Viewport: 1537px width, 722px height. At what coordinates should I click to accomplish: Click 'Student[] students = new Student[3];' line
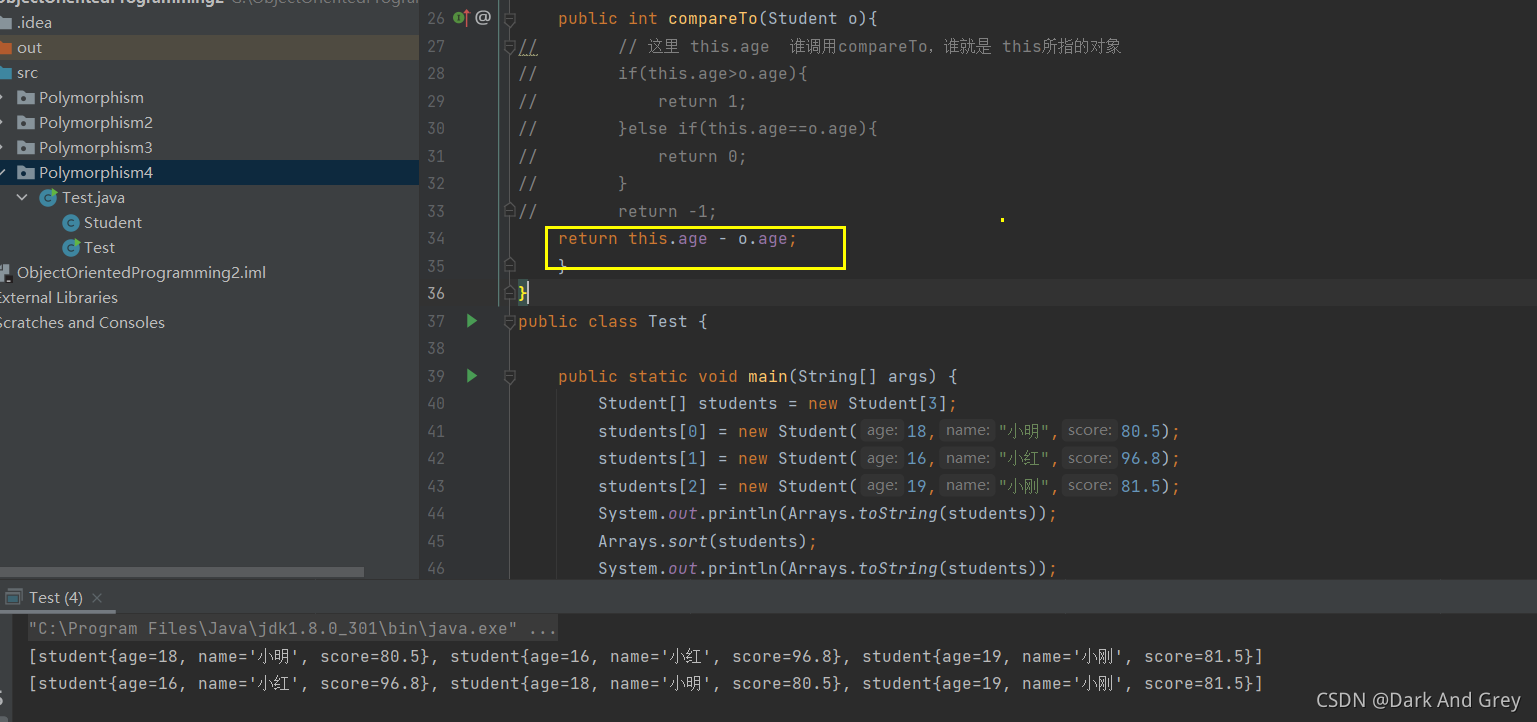(777, 403)
